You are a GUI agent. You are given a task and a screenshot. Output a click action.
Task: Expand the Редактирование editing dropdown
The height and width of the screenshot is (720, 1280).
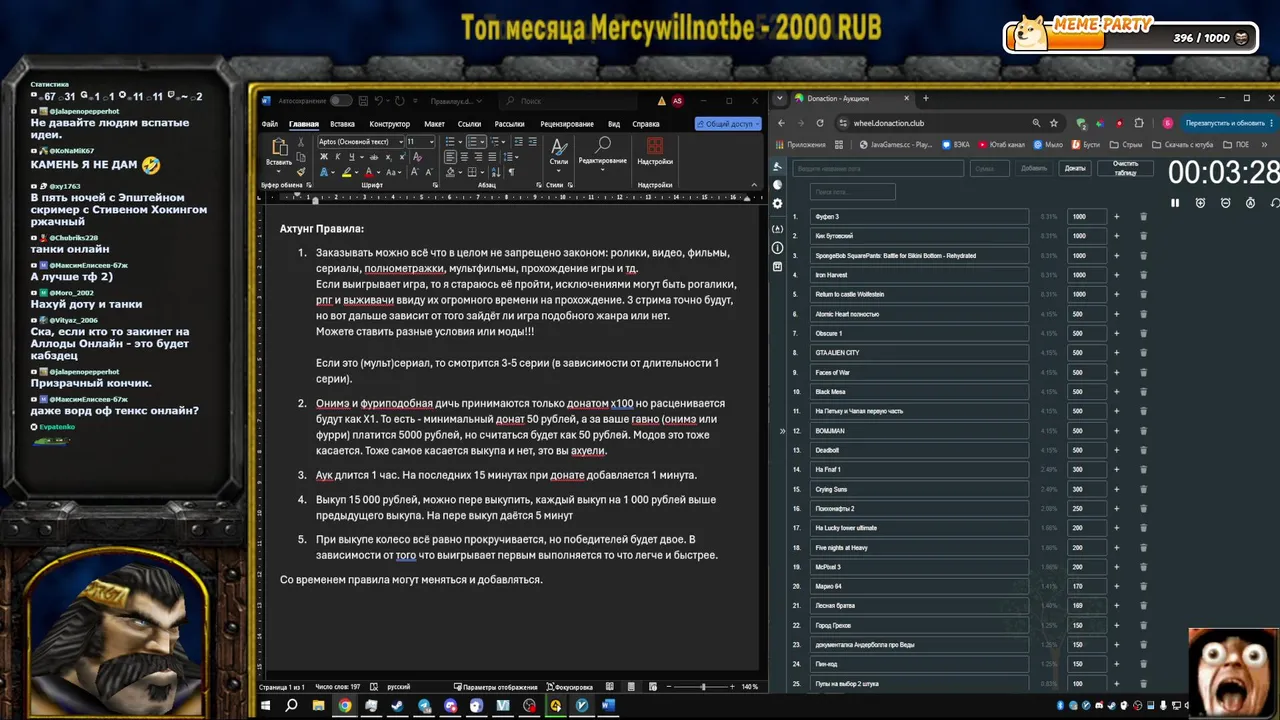[603, 170]
